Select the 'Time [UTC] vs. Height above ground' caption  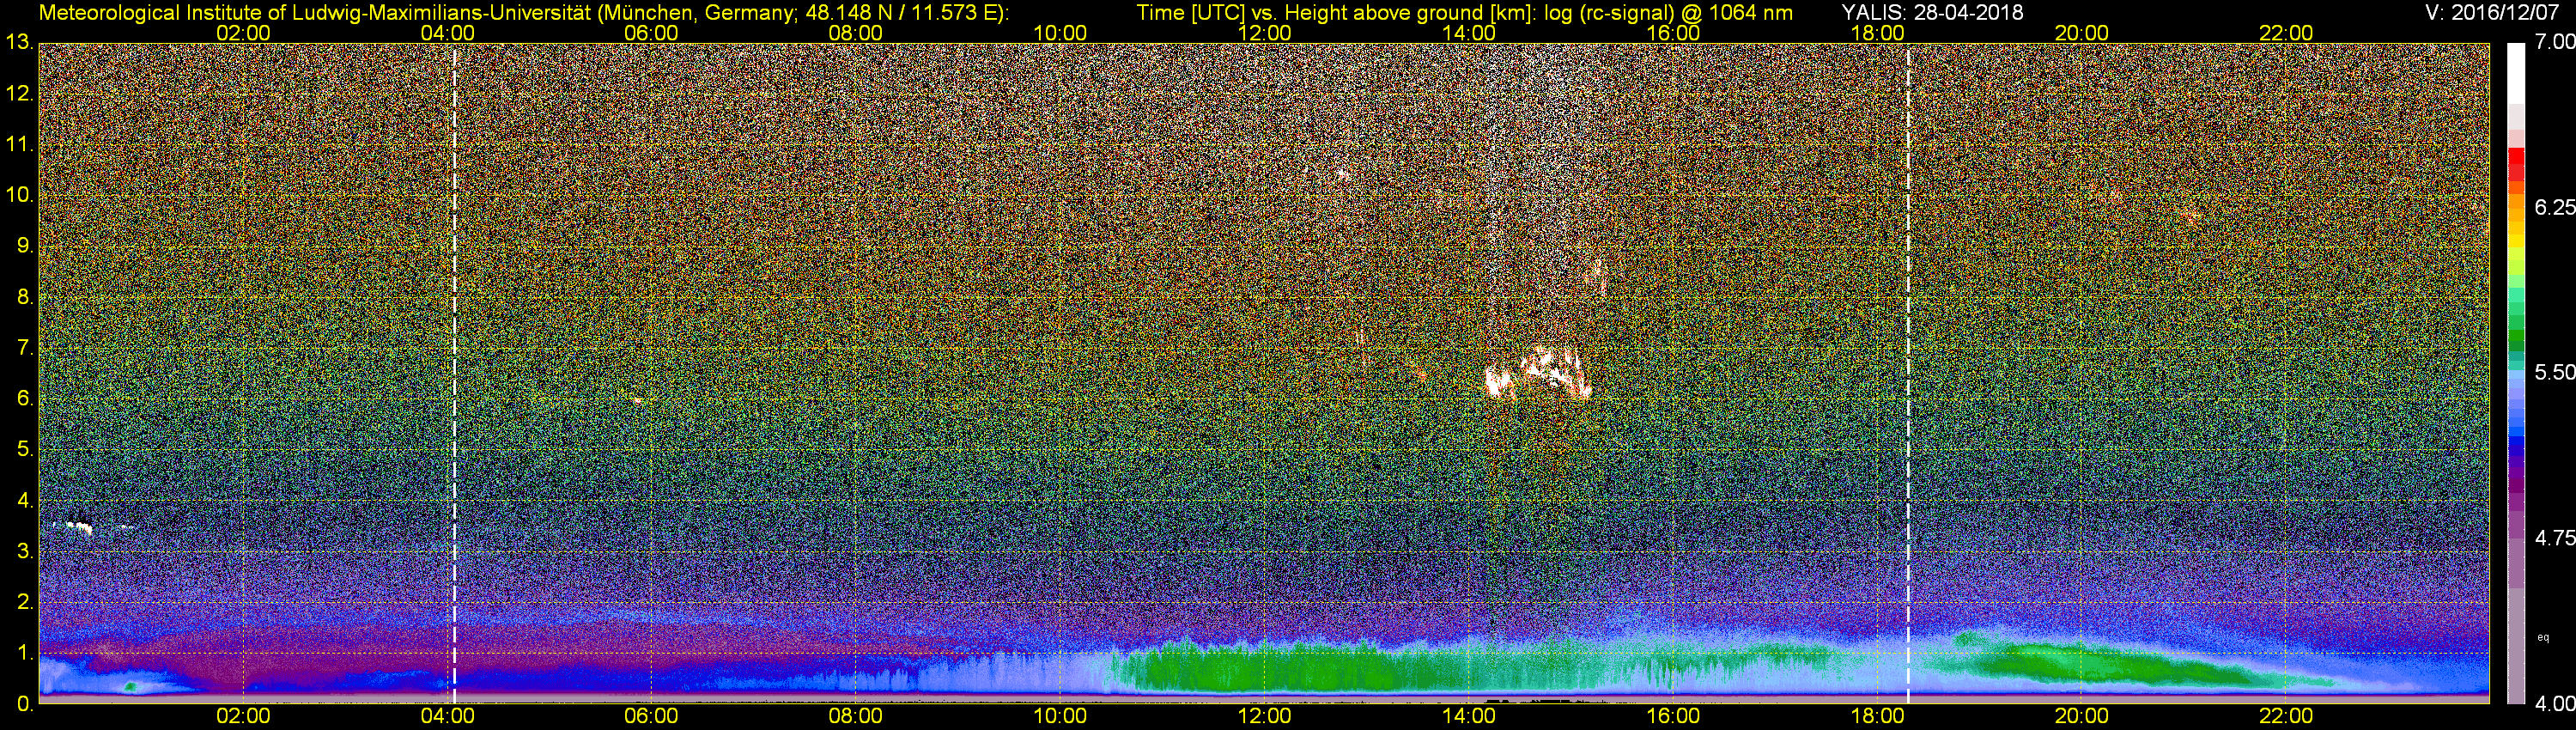[1465, 13]
